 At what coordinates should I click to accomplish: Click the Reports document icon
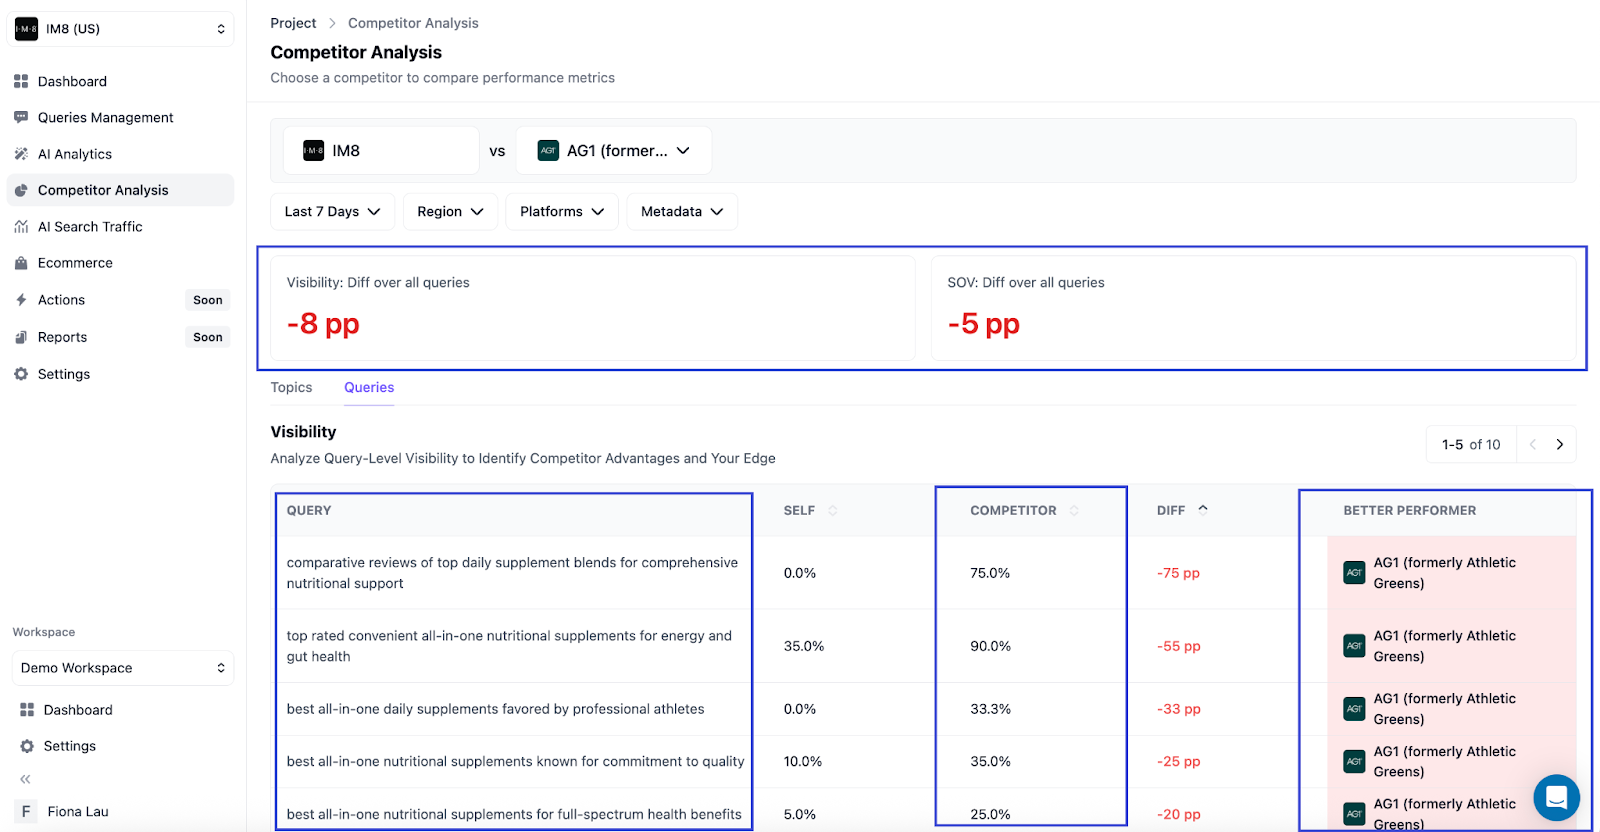click(21, 337)
